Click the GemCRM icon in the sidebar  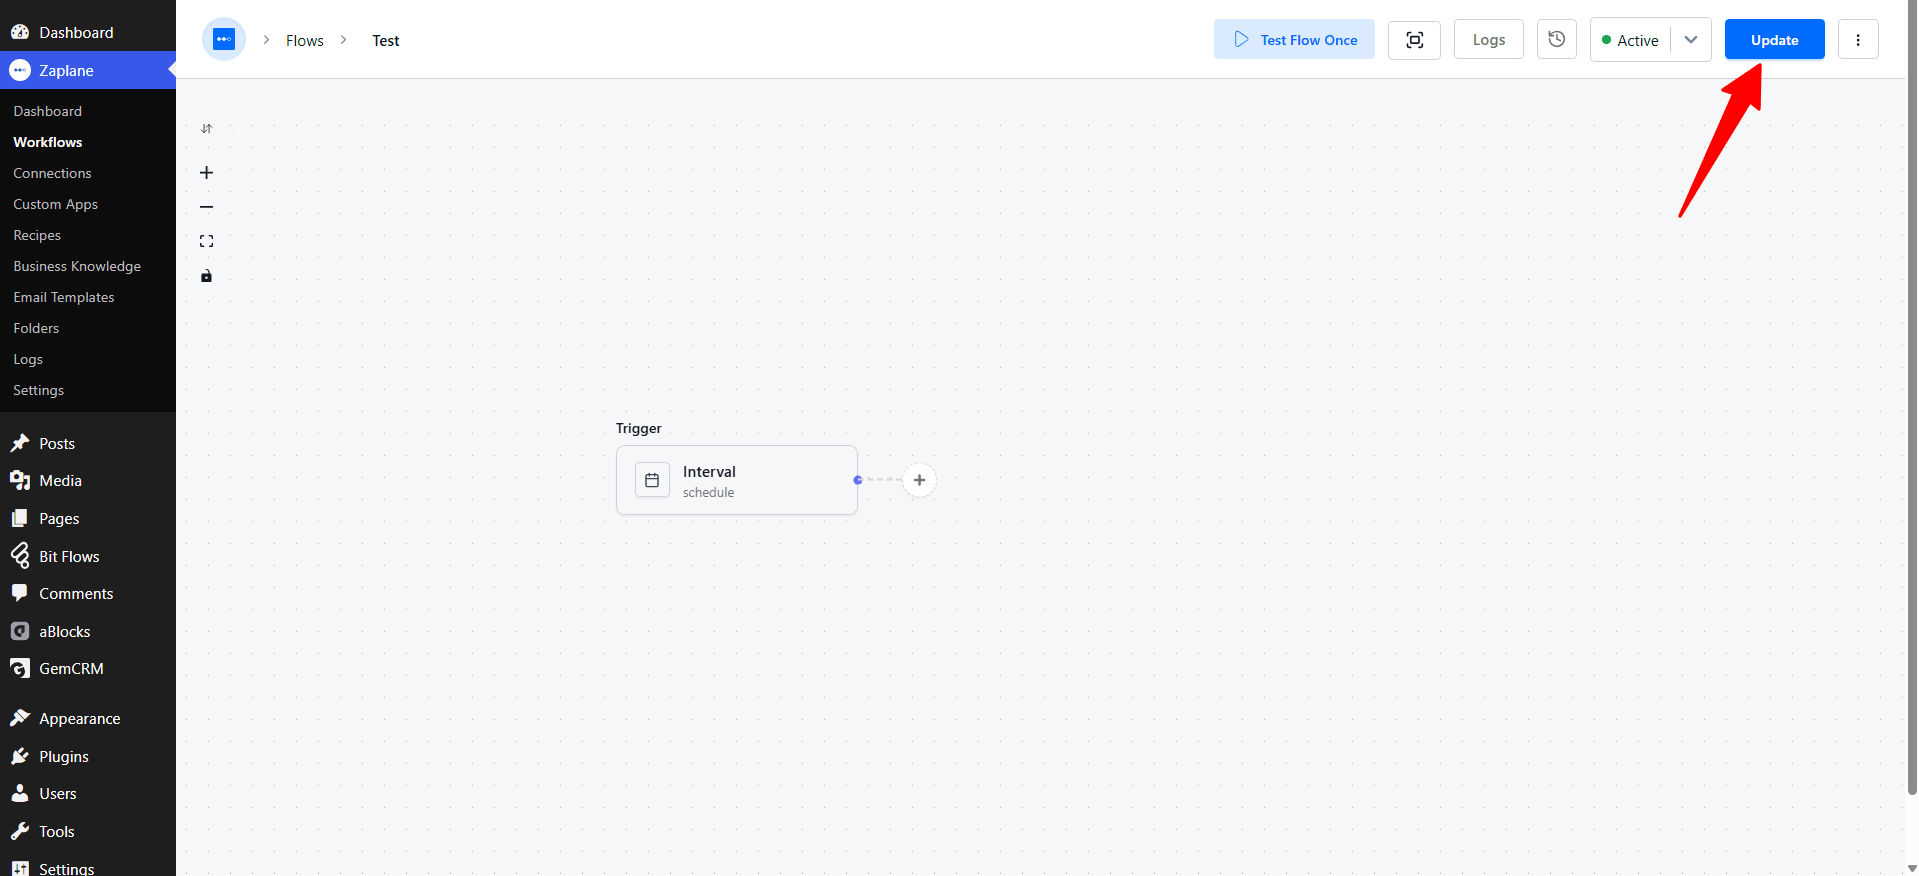pyautogui.click(x=20, y=668)
